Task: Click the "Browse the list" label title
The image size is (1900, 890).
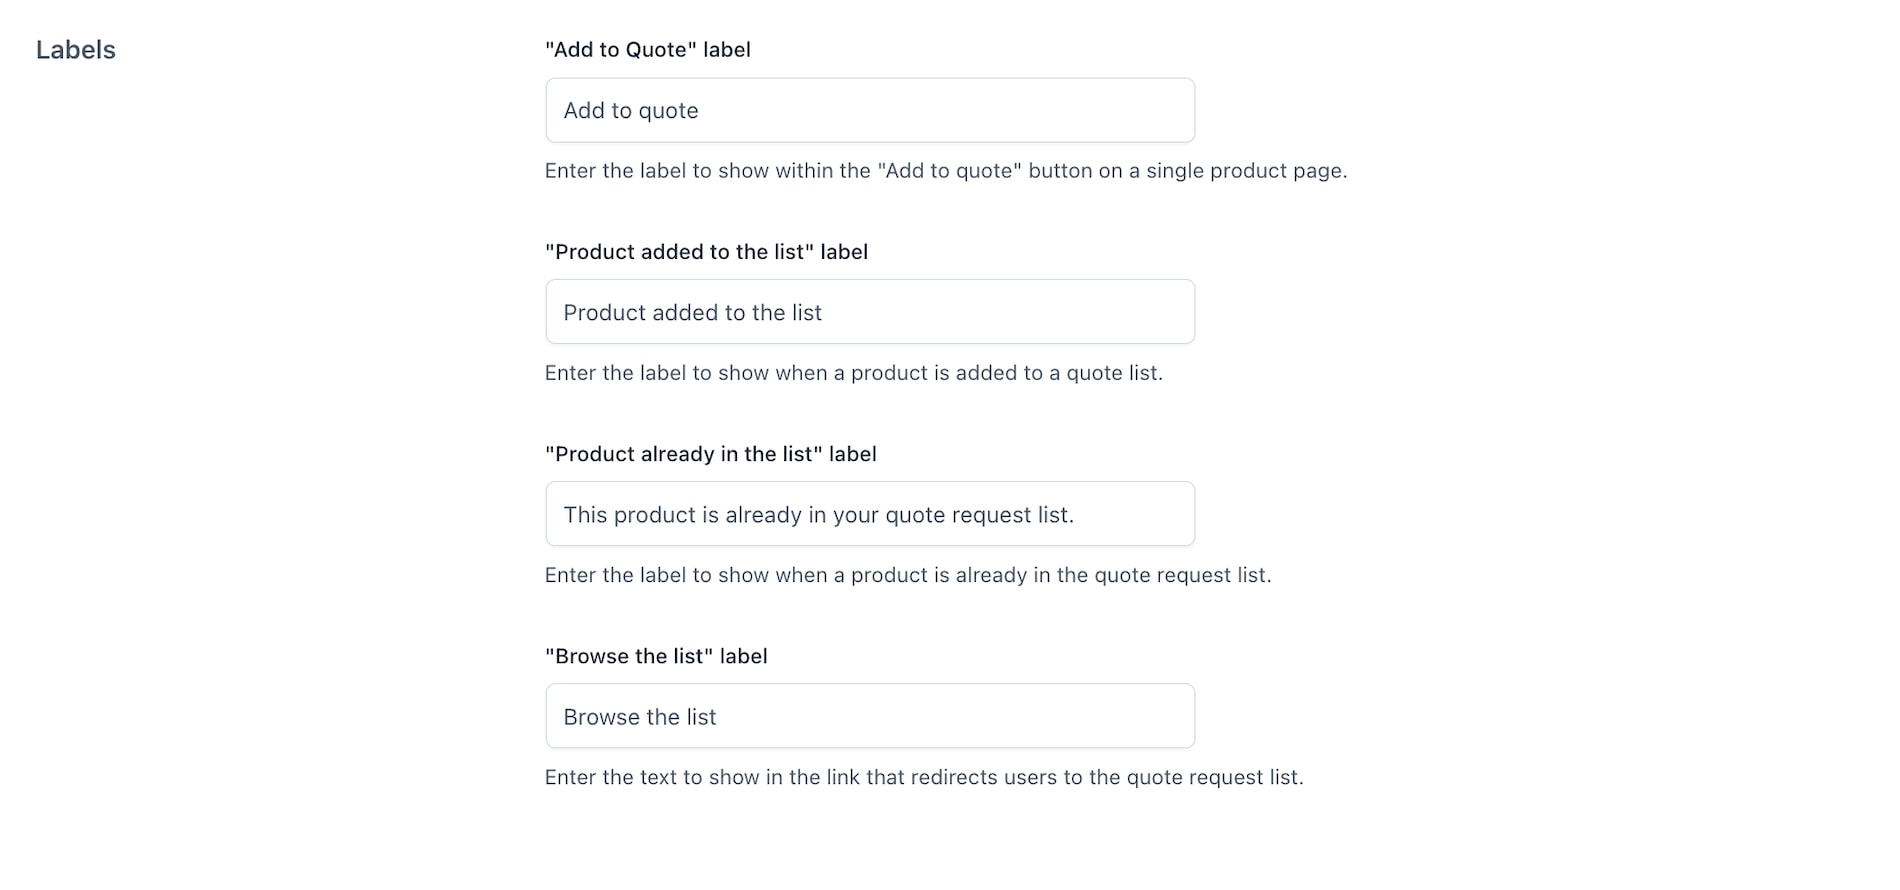Action: (x=656, y=656)
